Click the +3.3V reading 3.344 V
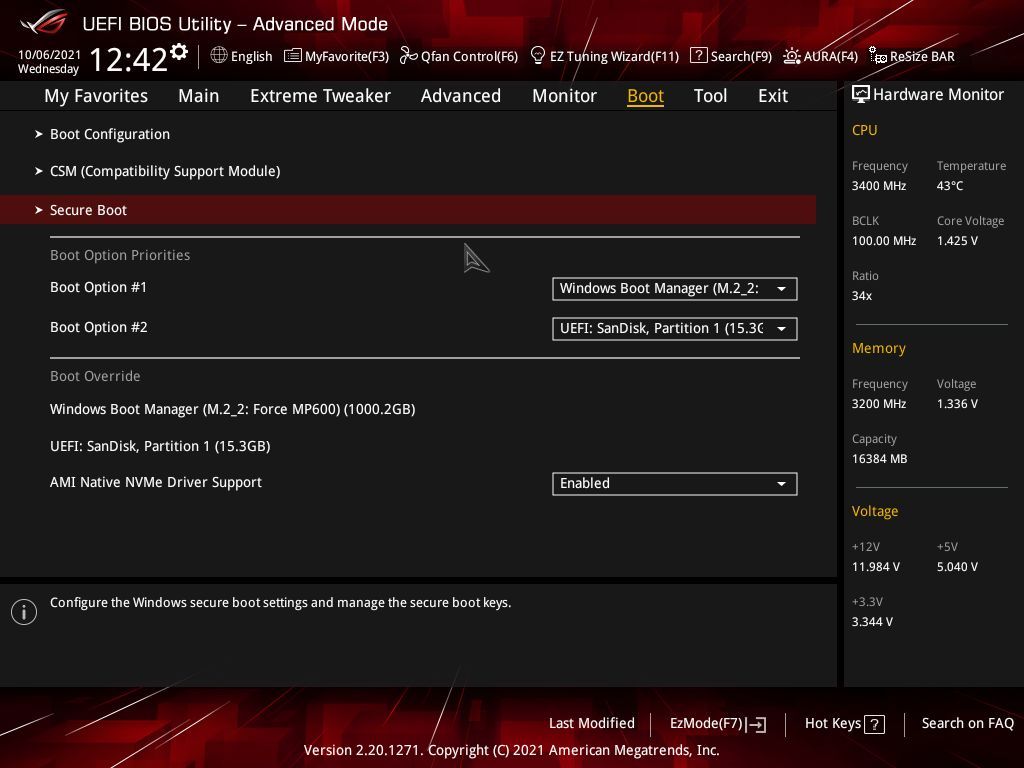The height and width of the screenshot is (768, 1024). tap(872, 622)
